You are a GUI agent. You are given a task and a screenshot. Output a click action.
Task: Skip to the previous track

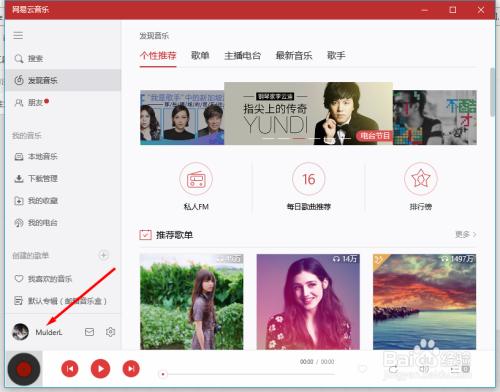[x=70, y=369]
